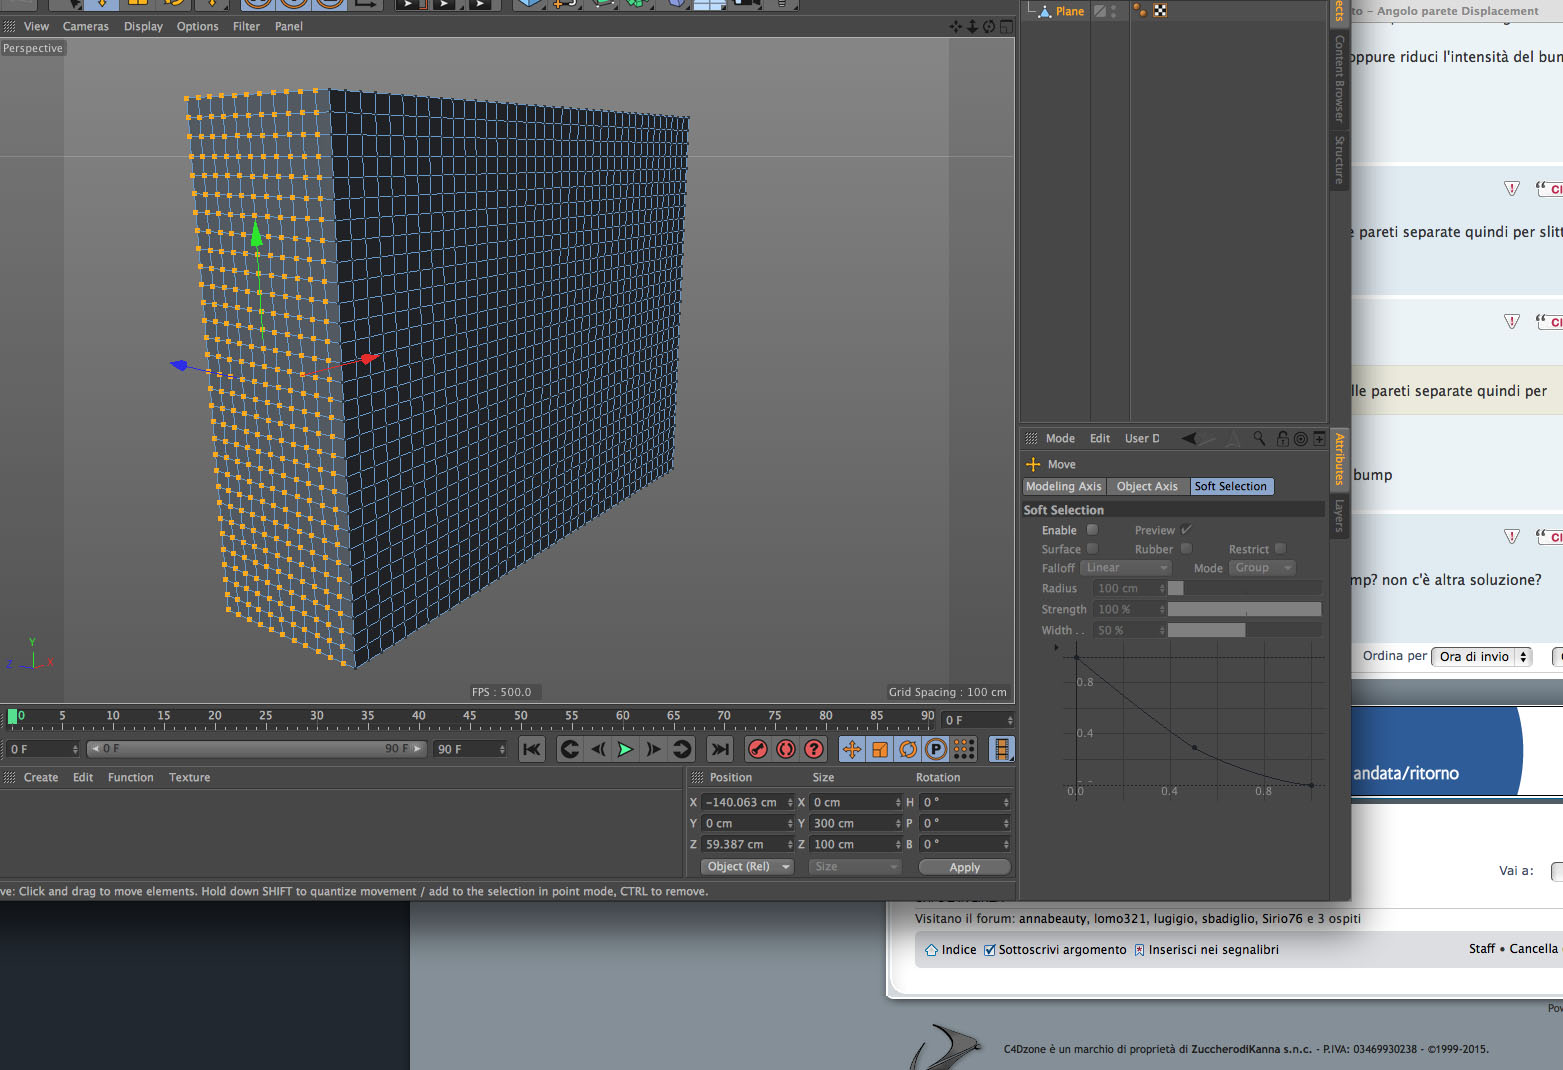Enable the Soft Selection checkbox

[x=1092, y=530]
